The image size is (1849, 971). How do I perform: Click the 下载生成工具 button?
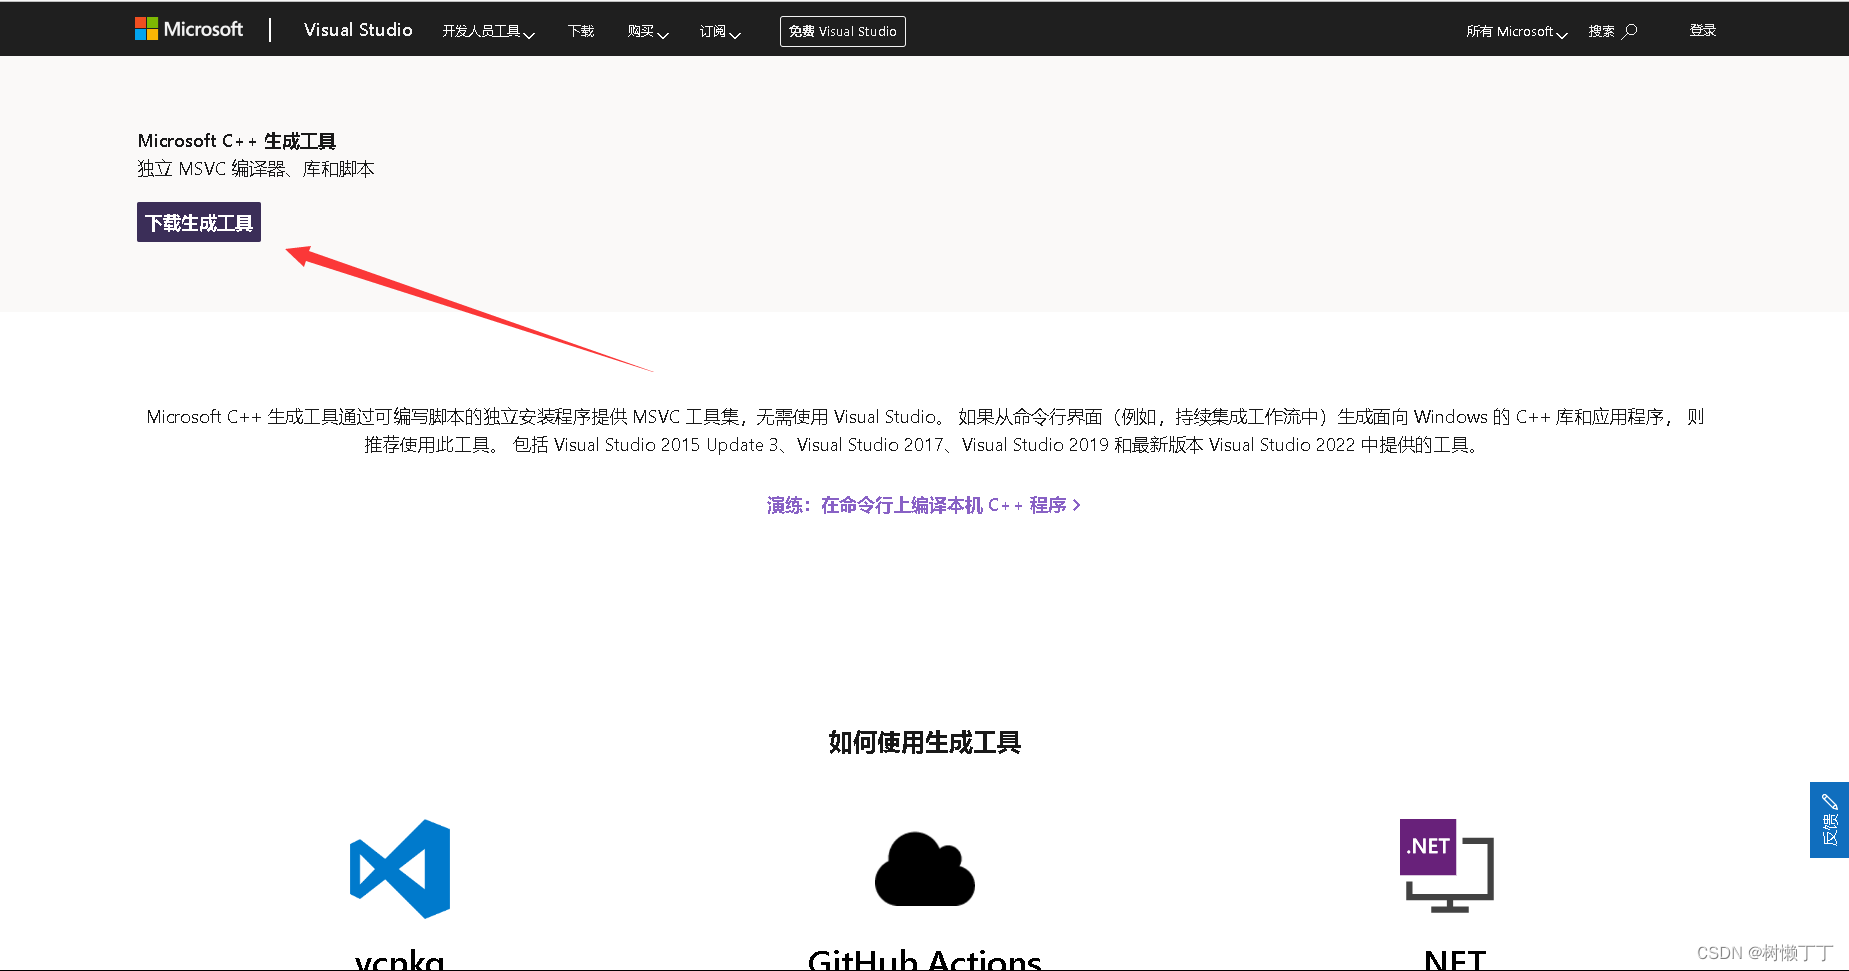pyautogui.click(x=199, y=222)
